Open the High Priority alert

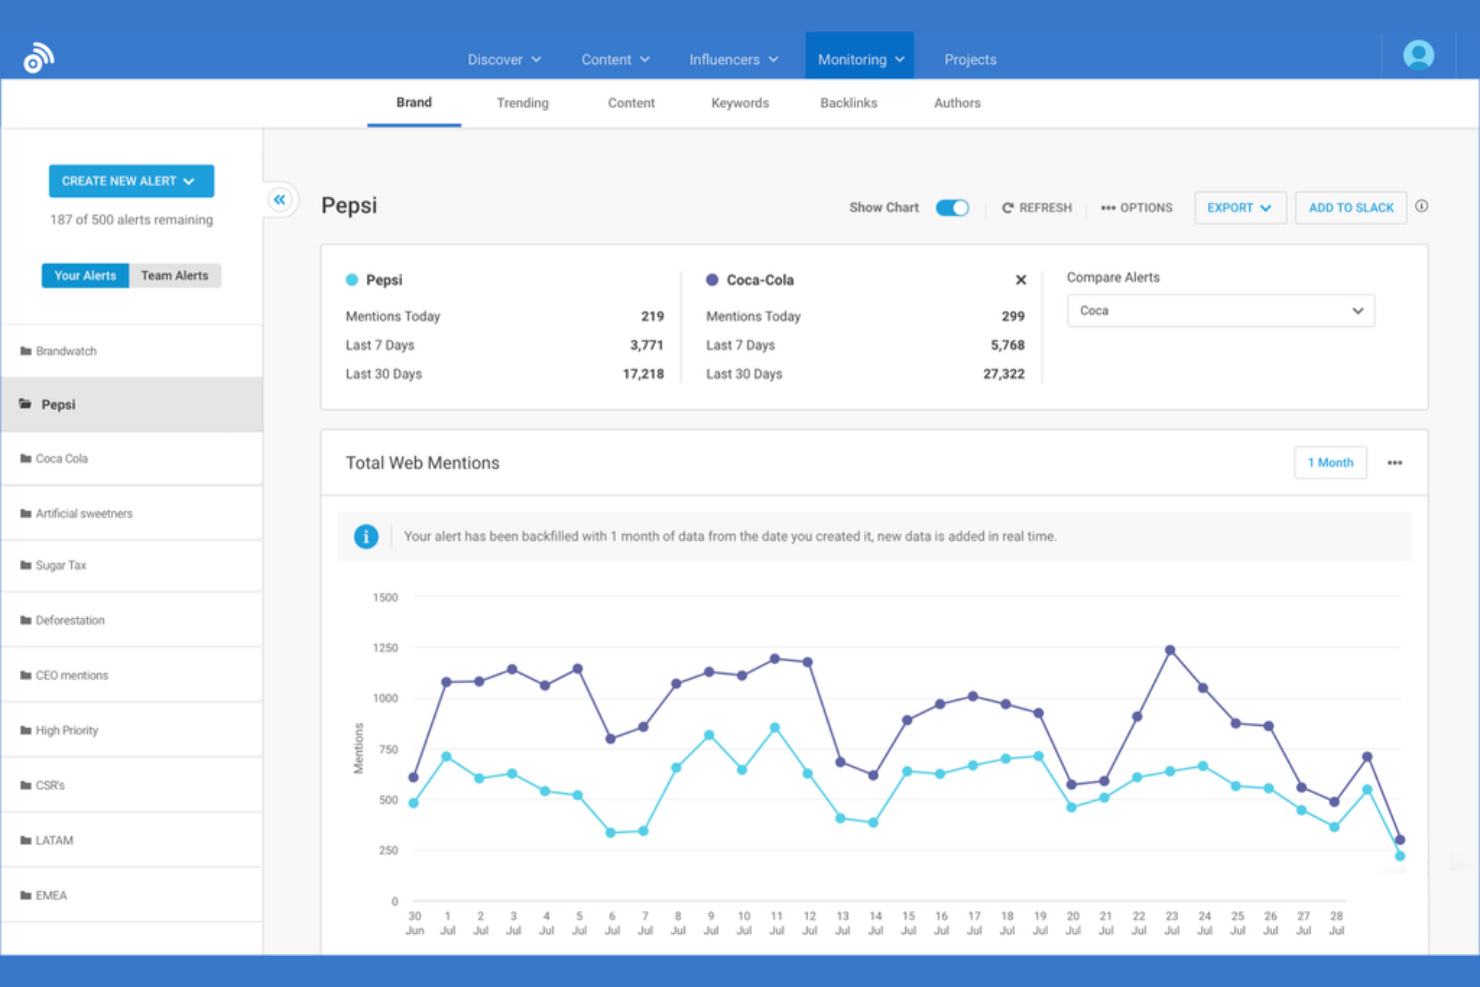tap(131, 730)
